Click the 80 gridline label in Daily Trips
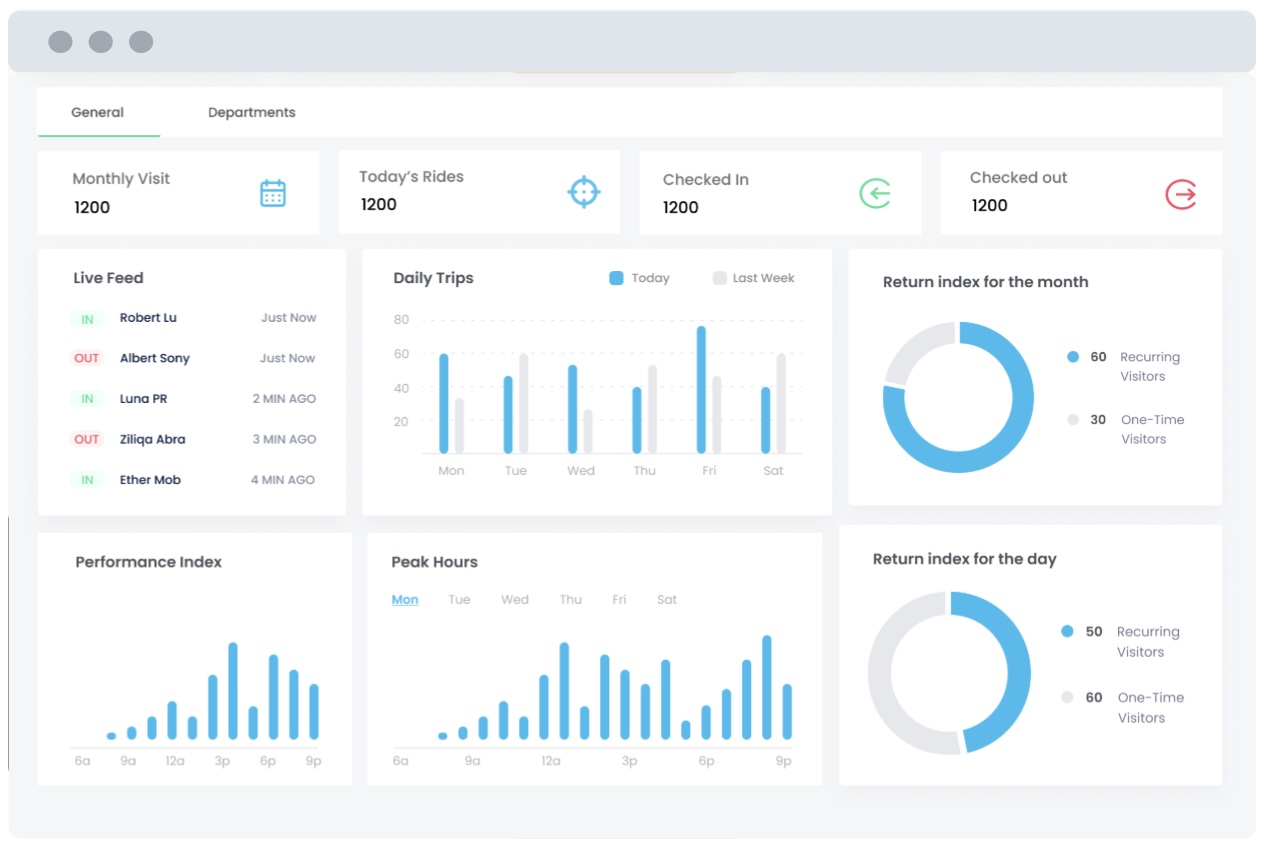 pos(402,320)
